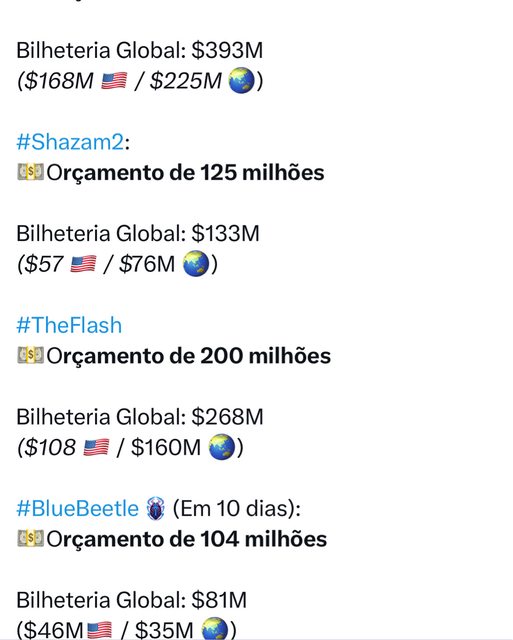
Task: Click the globe emoji after $35M
Action: point(215,629)
